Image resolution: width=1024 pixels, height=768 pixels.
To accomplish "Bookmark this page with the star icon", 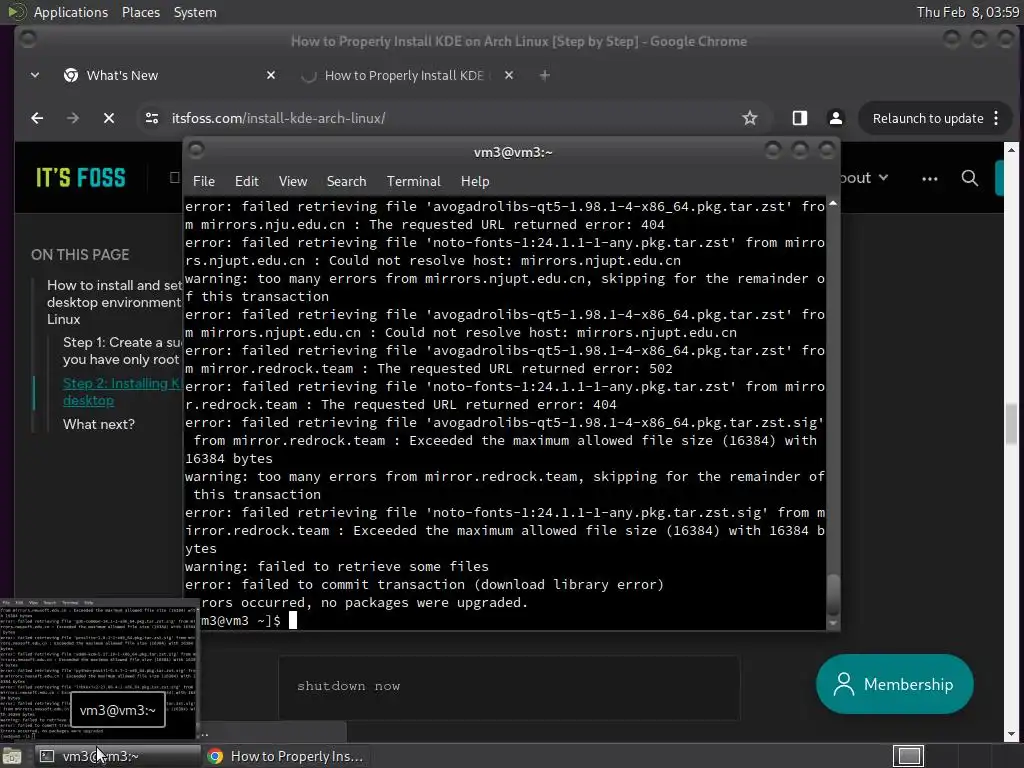I will tap(750, 118).
